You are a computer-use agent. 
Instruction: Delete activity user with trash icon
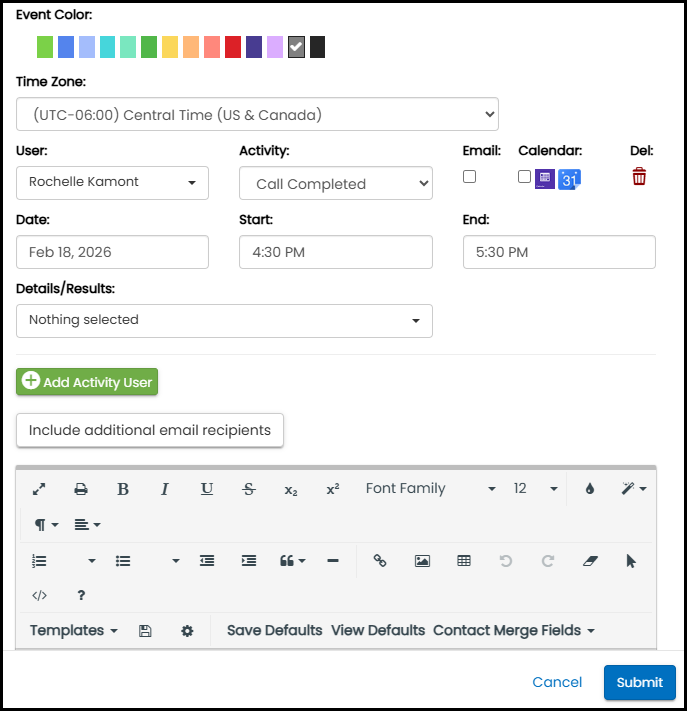click(x=639, y=176)
